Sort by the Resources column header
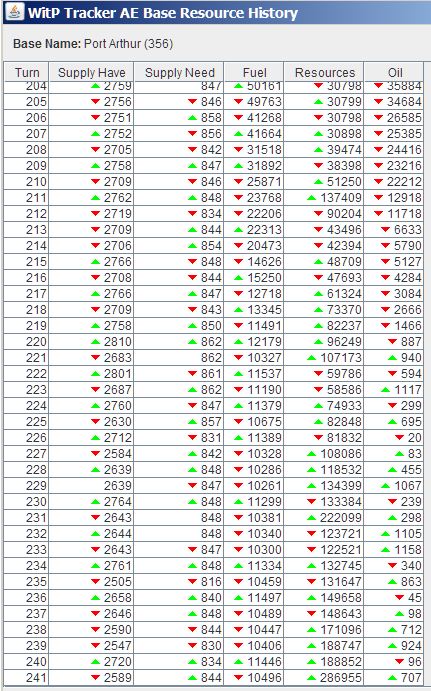431x691 pixels. [324, 72]
